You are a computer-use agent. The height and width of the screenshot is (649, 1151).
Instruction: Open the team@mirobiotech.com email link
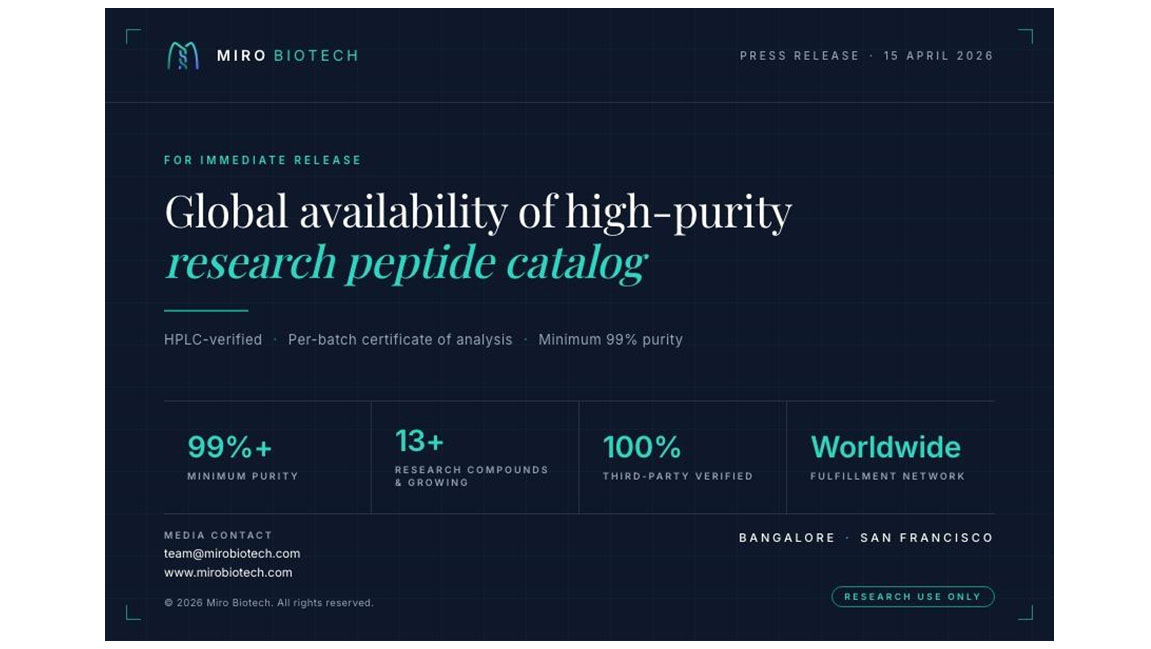232,554
